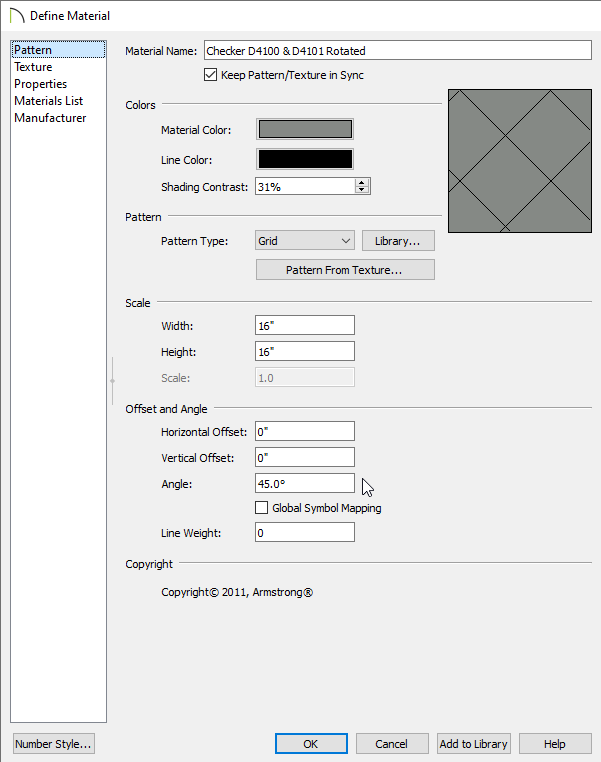Click the Shading Contrast field

coord(305,187)
